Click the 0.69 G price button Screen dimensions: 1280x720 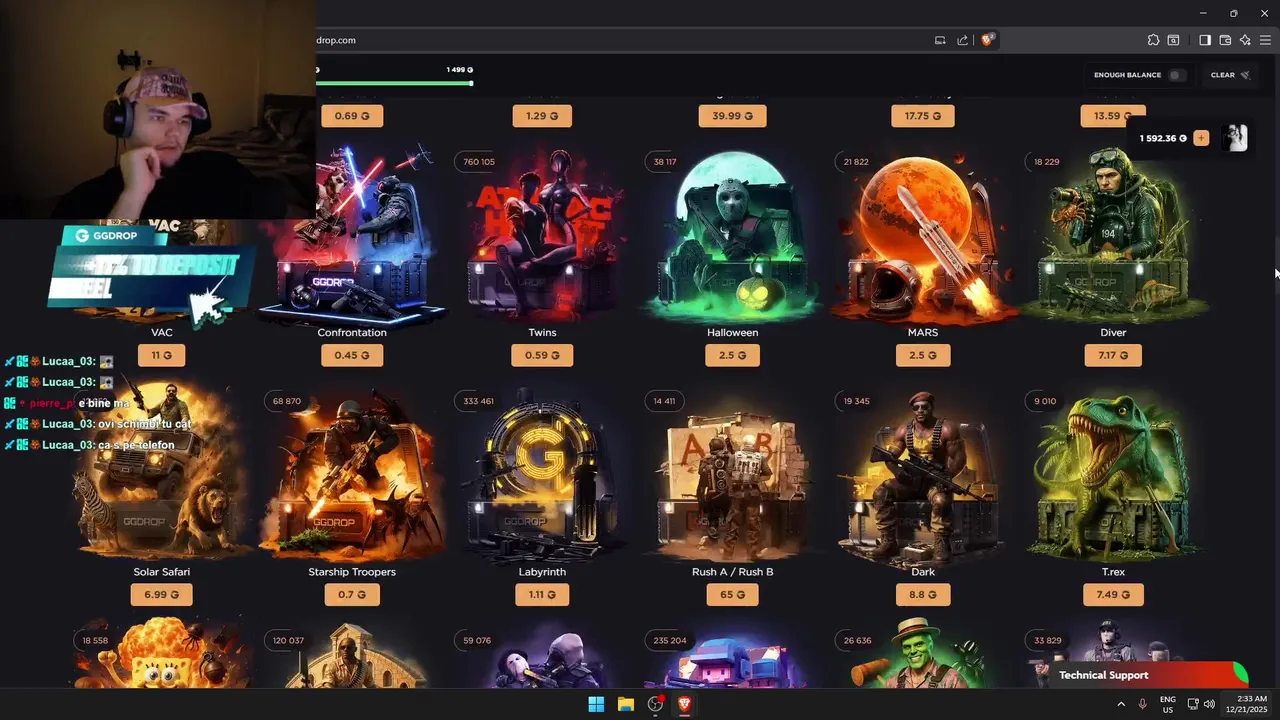click(x=352, y=116)
